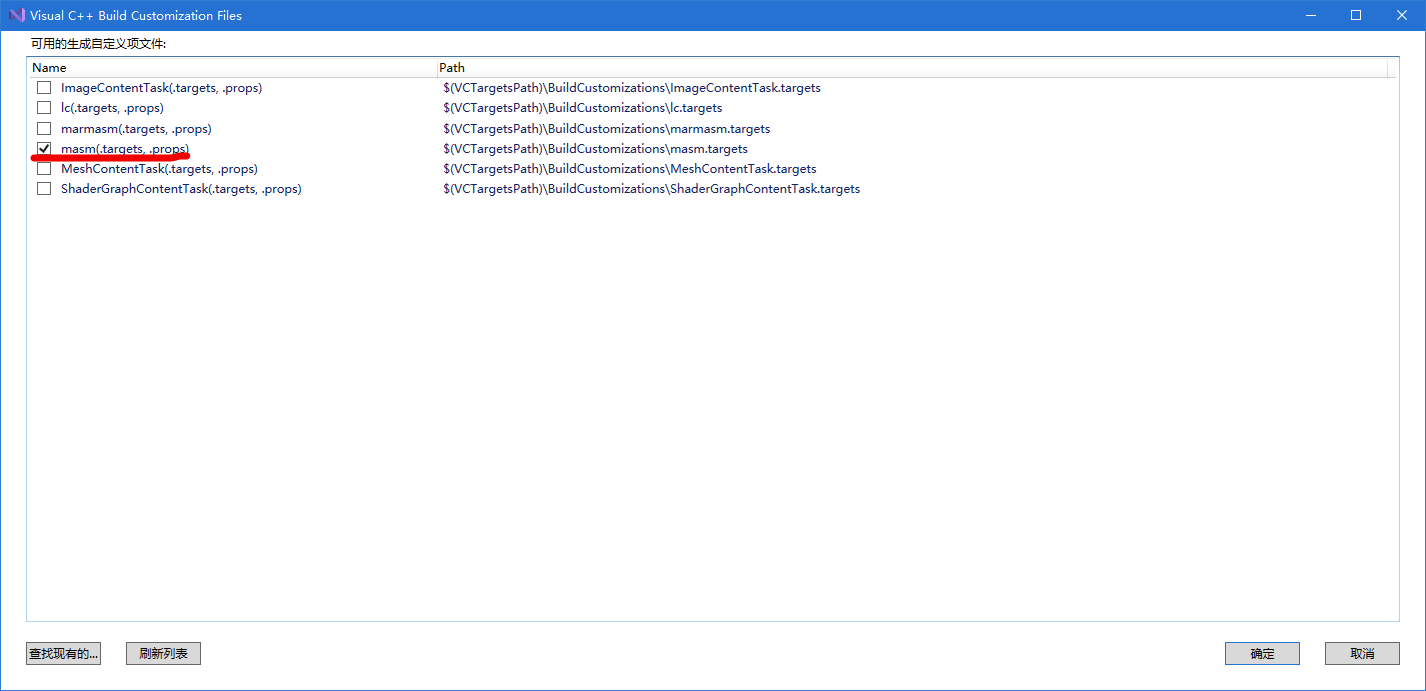The image size is (1426, 691).
Task: Select the MeshContentTask(.targets, .props) row name
Action: click(x=159, y=169)
